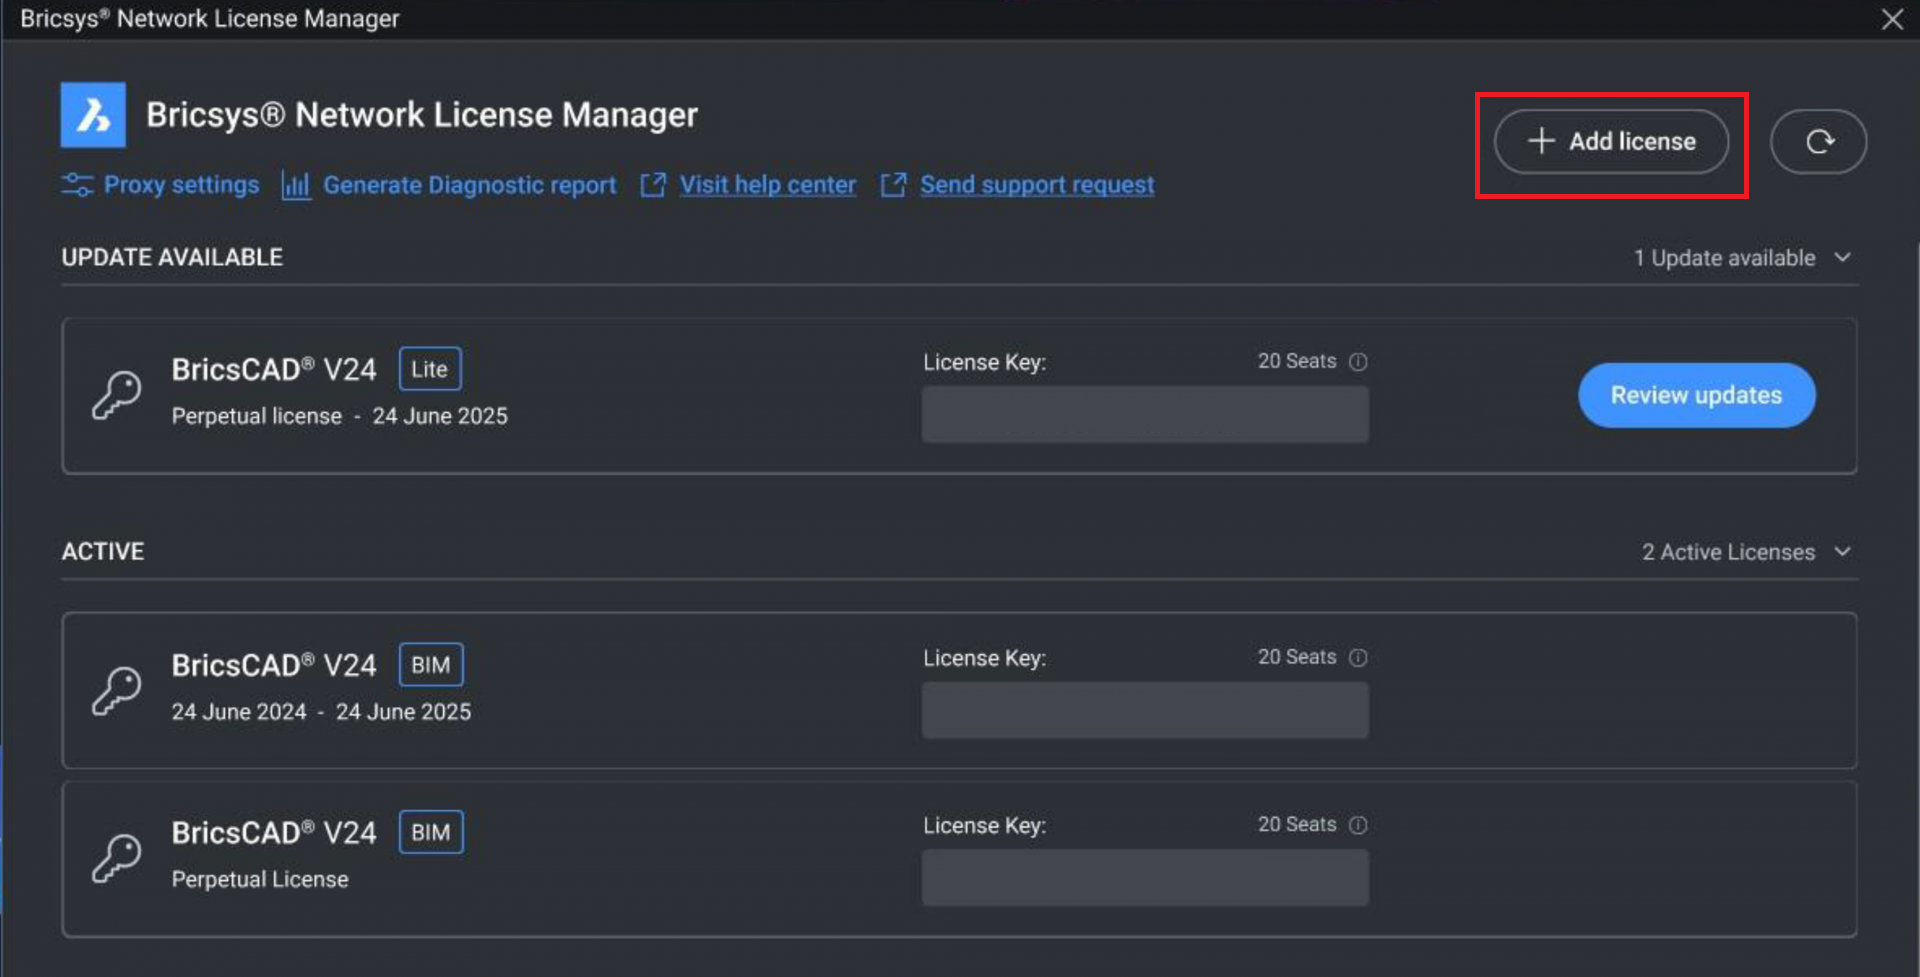The image size is (1920, 977).
Task: Open Generate Diagnostic report link
Action: (469, 185)
